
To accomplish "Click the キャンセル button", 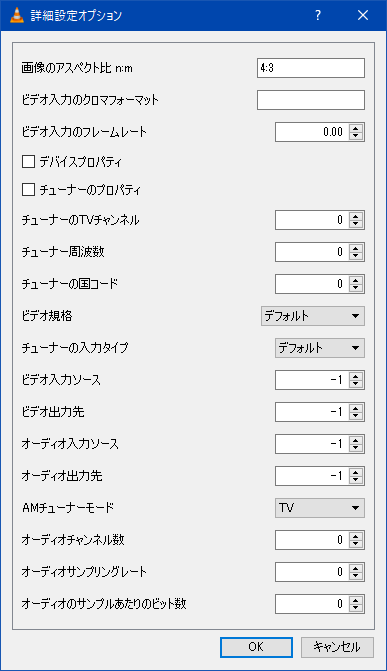I will [337, 647].
